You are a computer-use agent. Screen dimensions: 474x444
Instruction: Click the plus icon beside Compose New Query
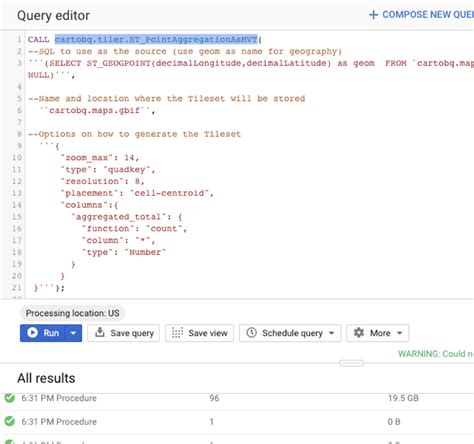click(x=374, y=15)
